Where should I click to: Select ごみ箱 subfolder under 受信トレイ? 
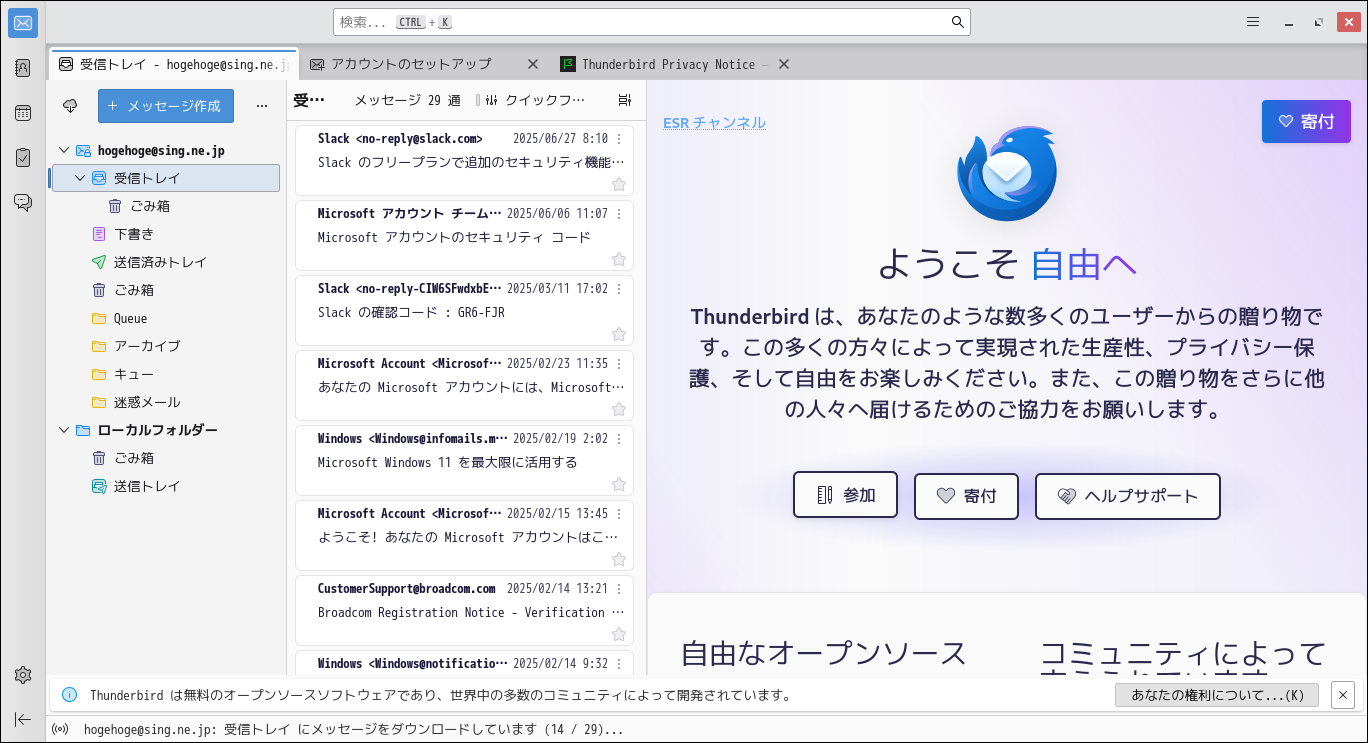tap(164, 206)
